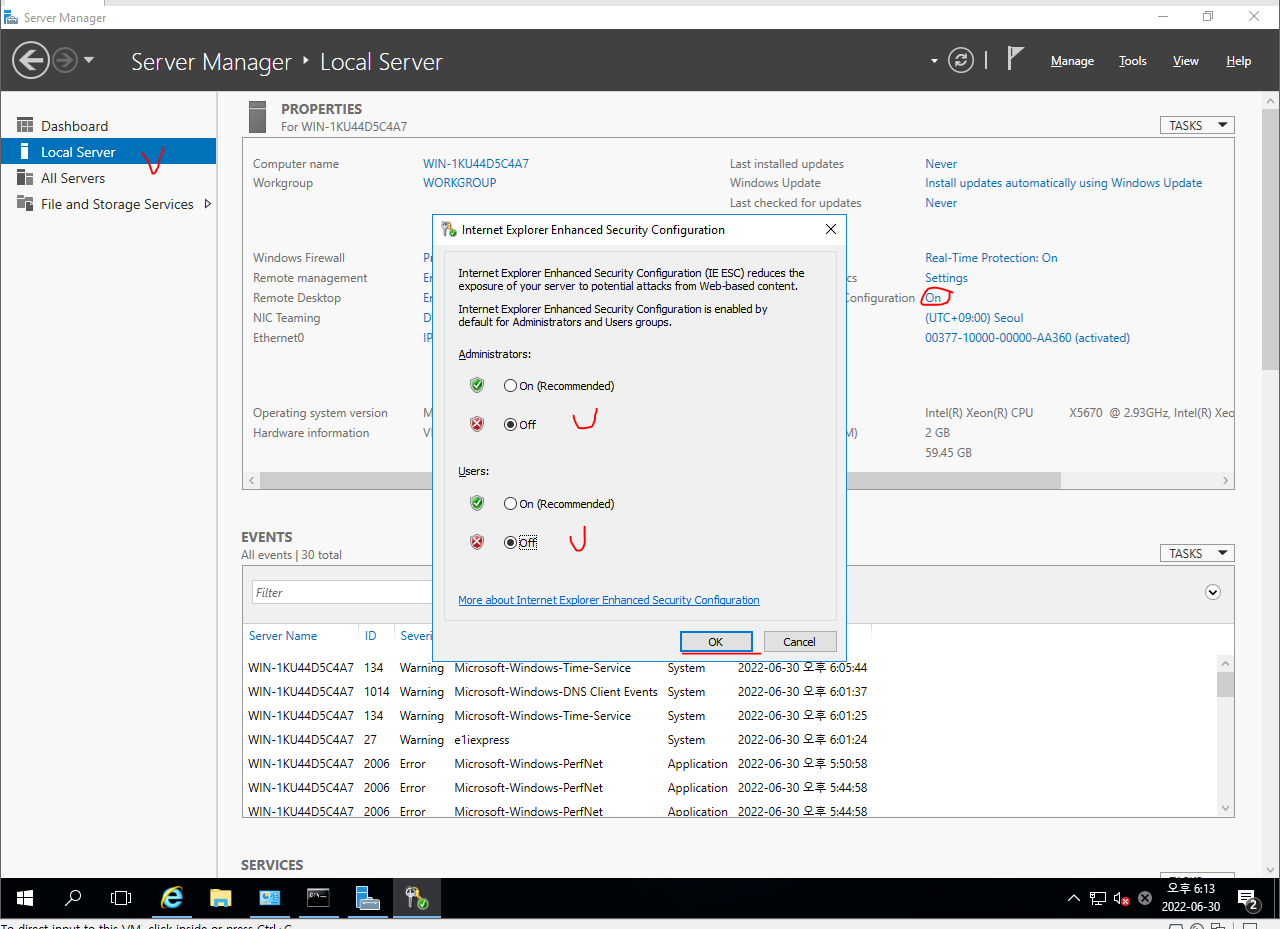Open the Manage menu
1280x929 pixels.
[x=1072, y=61]
